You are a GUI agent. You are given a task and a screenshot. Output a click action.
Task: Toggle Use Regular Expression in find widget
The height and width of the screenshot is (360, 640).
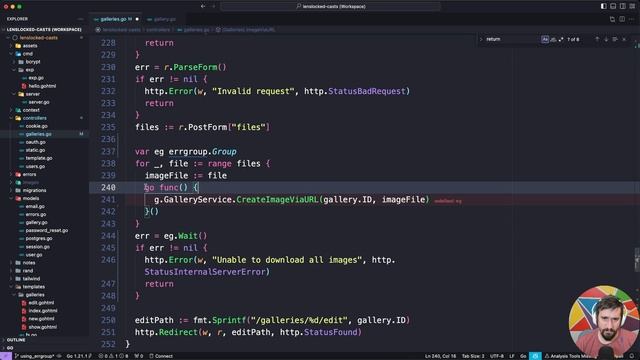tap(561, 39)
